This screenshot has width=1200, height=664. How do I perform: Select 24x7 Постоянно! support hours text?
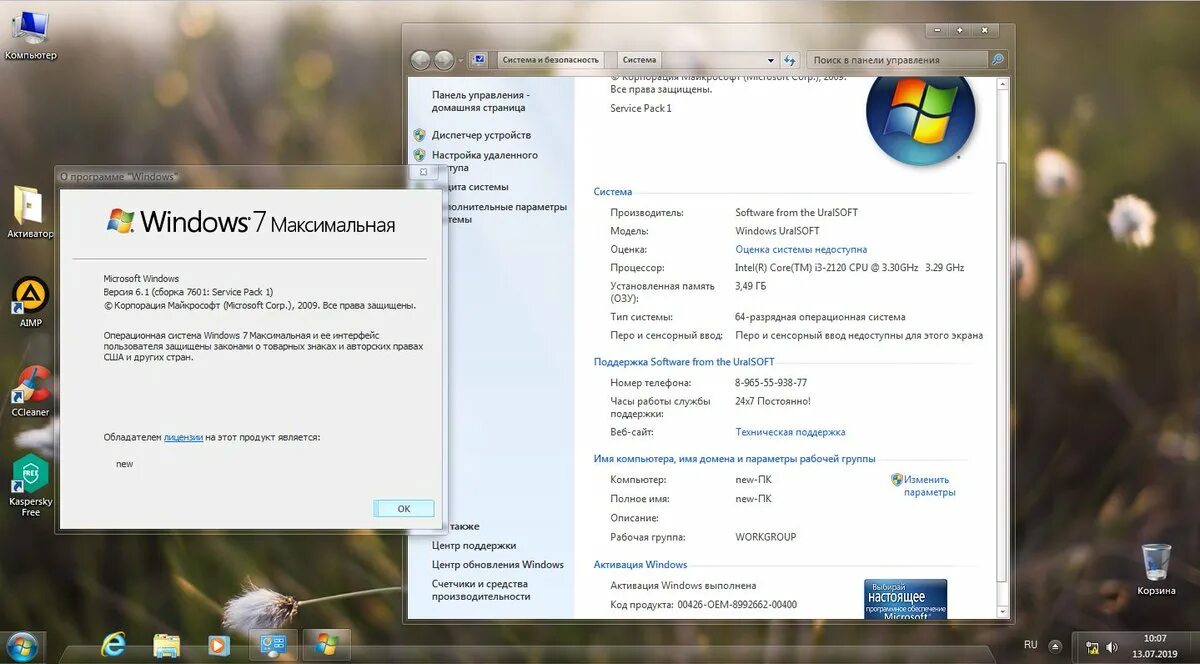[773, 401]
